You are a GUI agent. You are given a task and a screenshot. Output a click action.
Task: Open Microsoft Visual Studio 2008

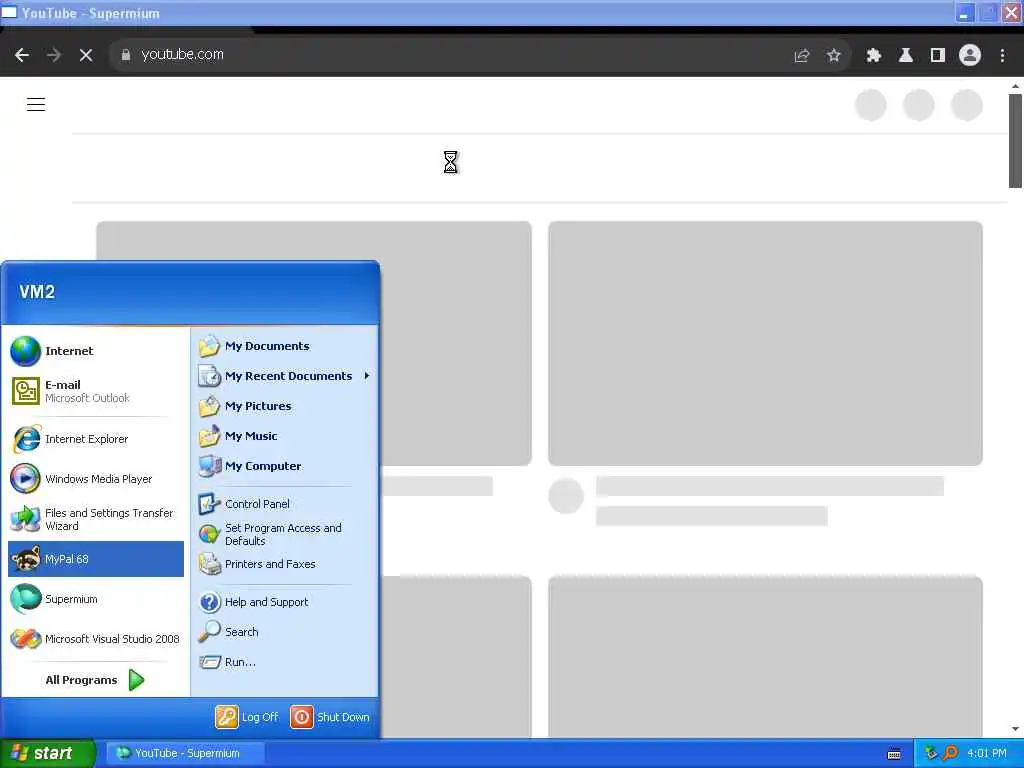tap(95, 639)
